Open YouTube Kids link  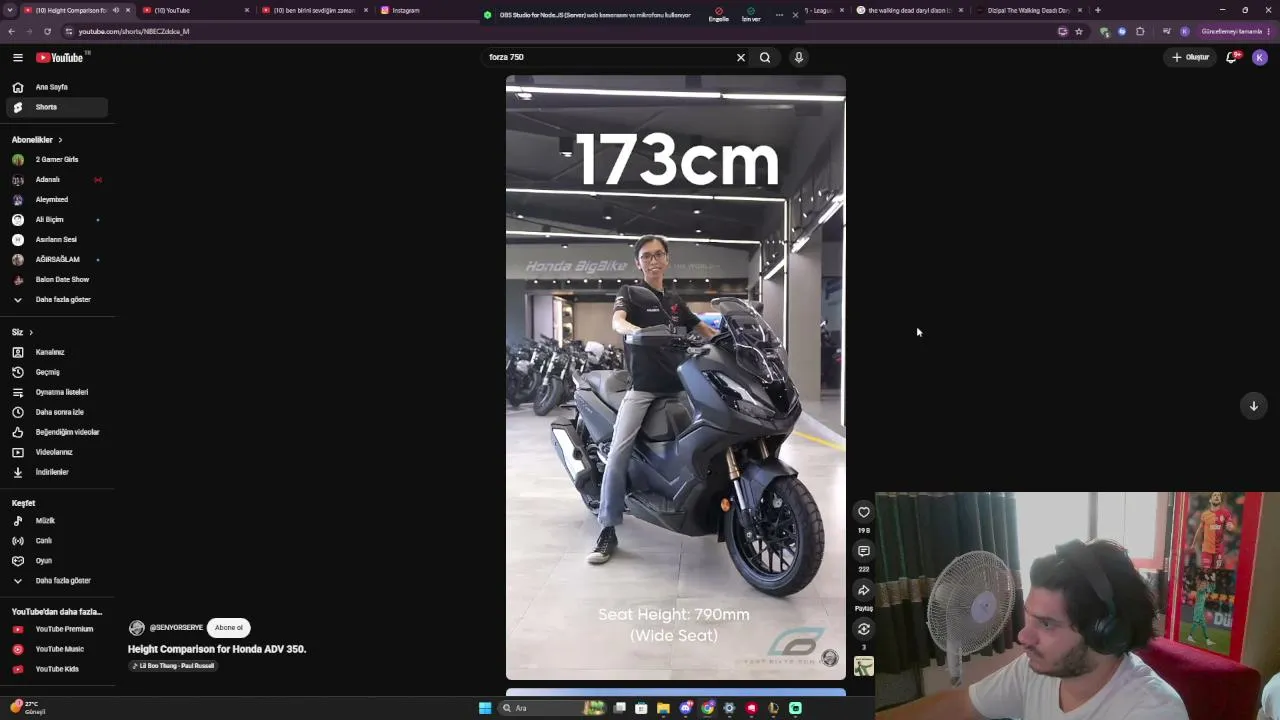[57, 669]
